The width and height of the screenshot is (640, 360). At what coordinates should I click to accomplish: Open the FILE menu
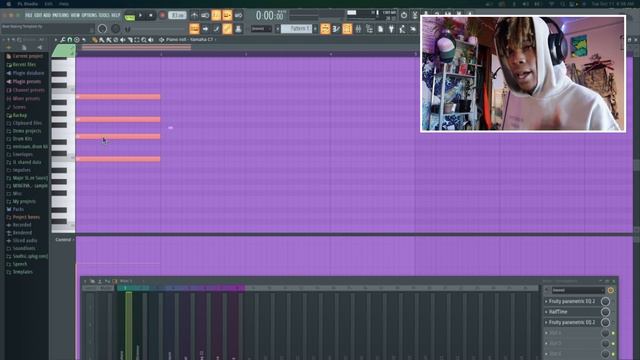tap(29, 15)
